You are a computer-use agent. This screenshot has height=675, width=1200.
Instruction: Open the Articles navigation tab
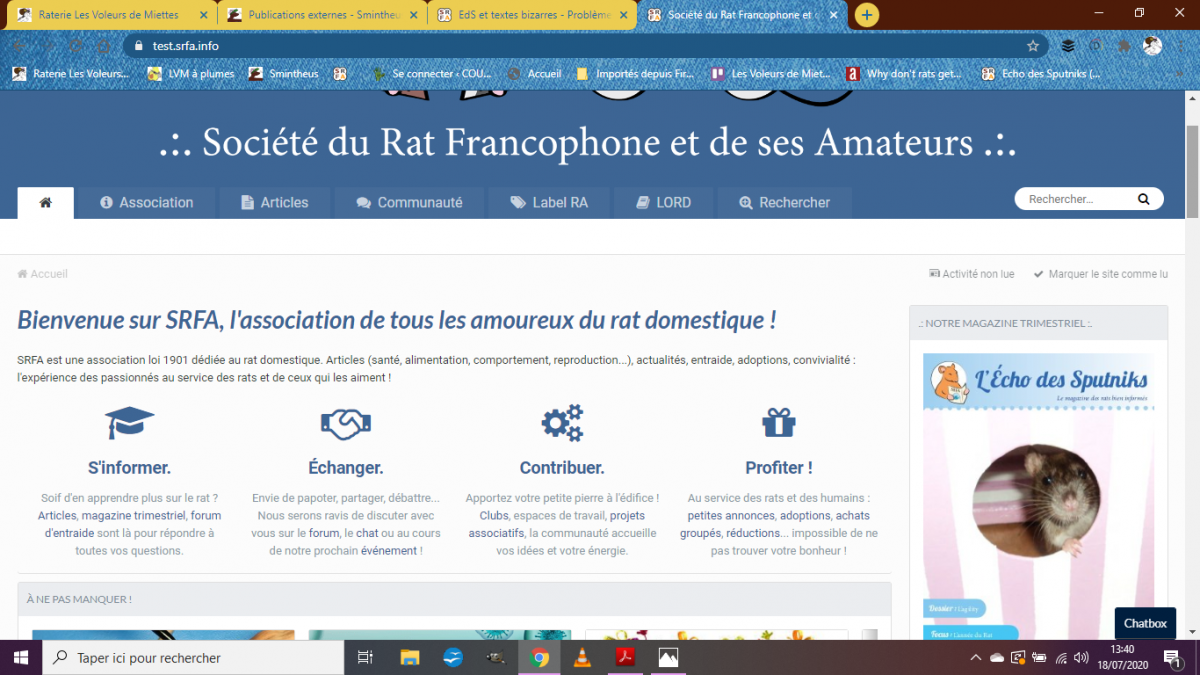click(x=274, y=203)
